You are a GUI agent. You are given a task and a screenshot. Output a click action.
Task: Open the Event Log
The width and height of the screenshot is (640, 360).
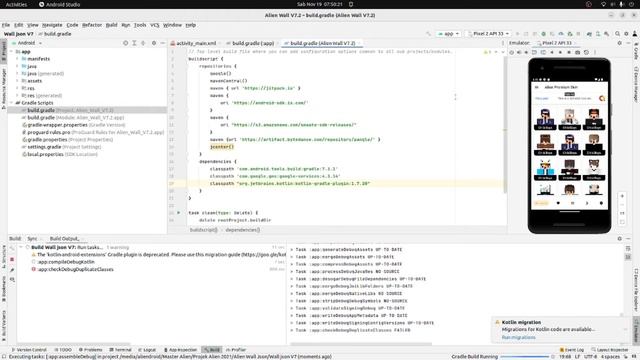[x=572, y=350]
